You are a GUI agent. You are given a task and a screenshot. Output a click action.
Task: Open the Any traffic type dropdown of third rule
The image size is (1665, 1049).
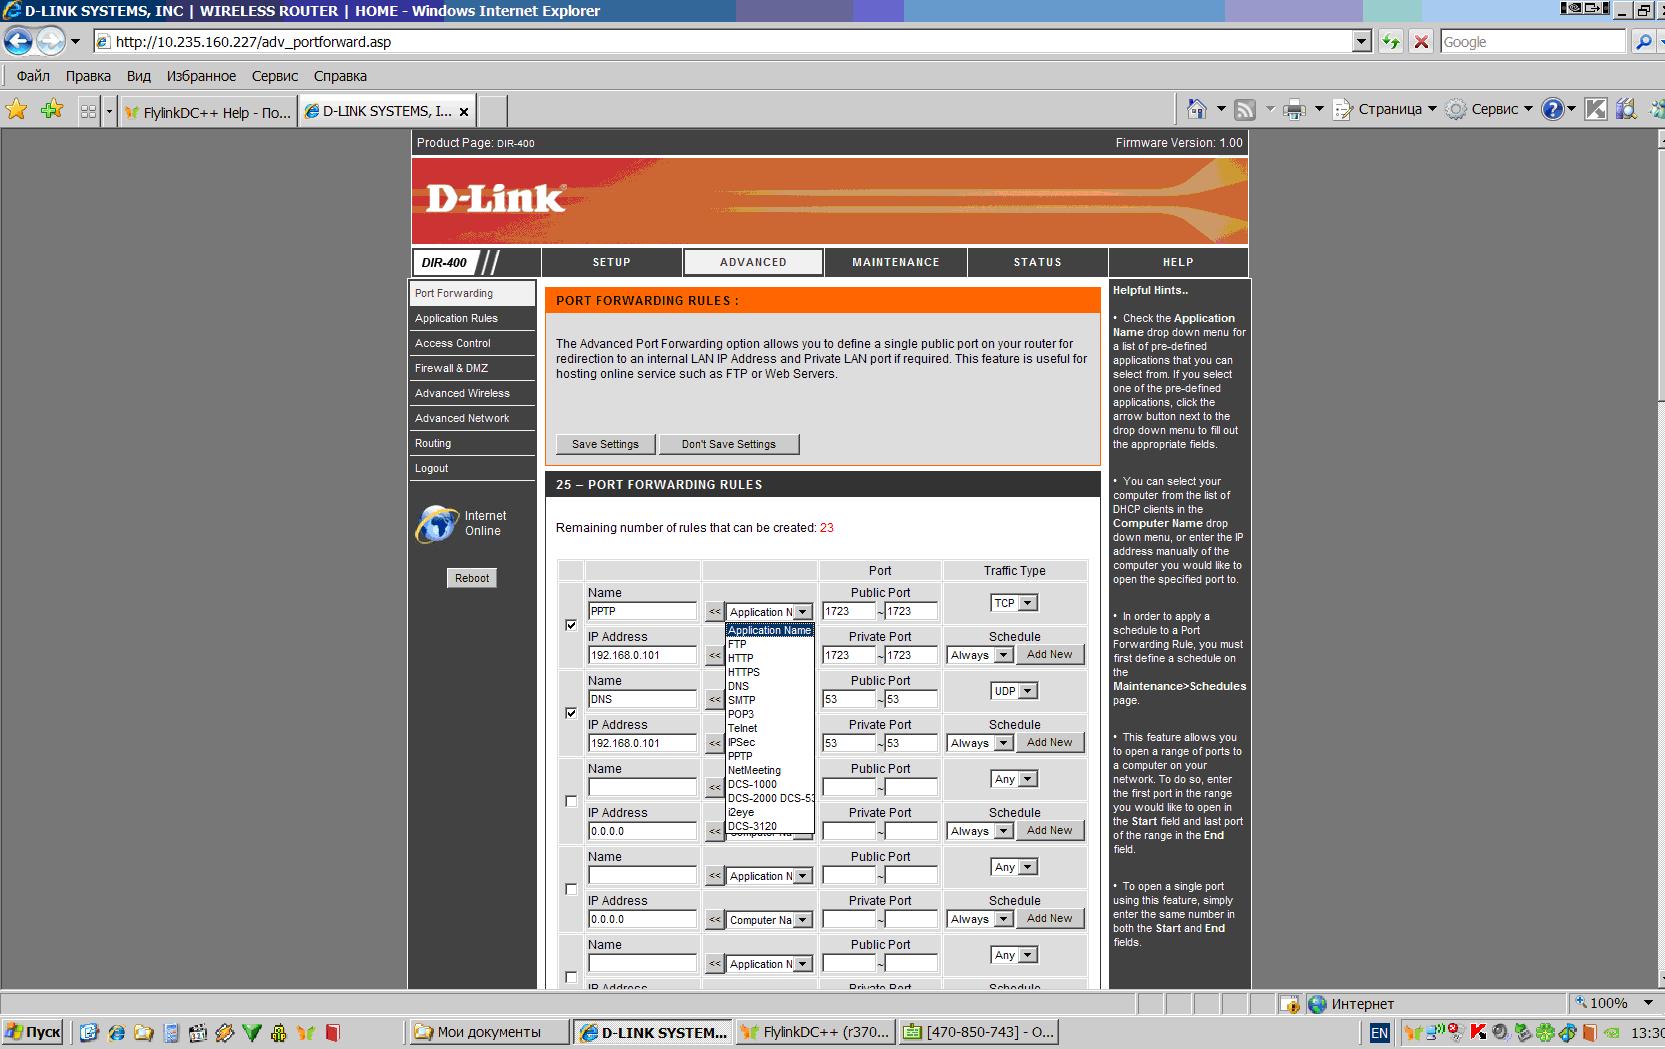click(1014, 779)
